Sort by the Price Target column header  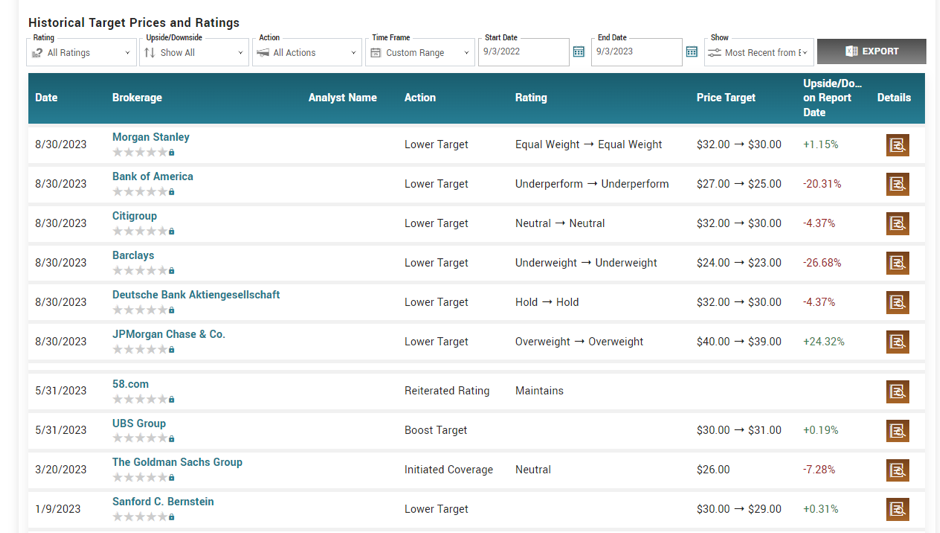coord(725,98)
